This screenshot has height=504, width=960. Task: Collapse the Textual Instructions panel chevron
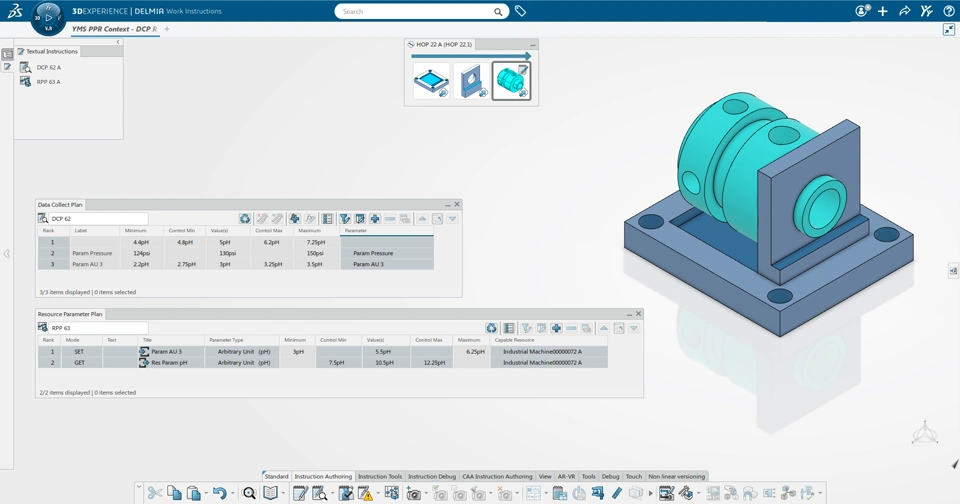coord(118,42)
